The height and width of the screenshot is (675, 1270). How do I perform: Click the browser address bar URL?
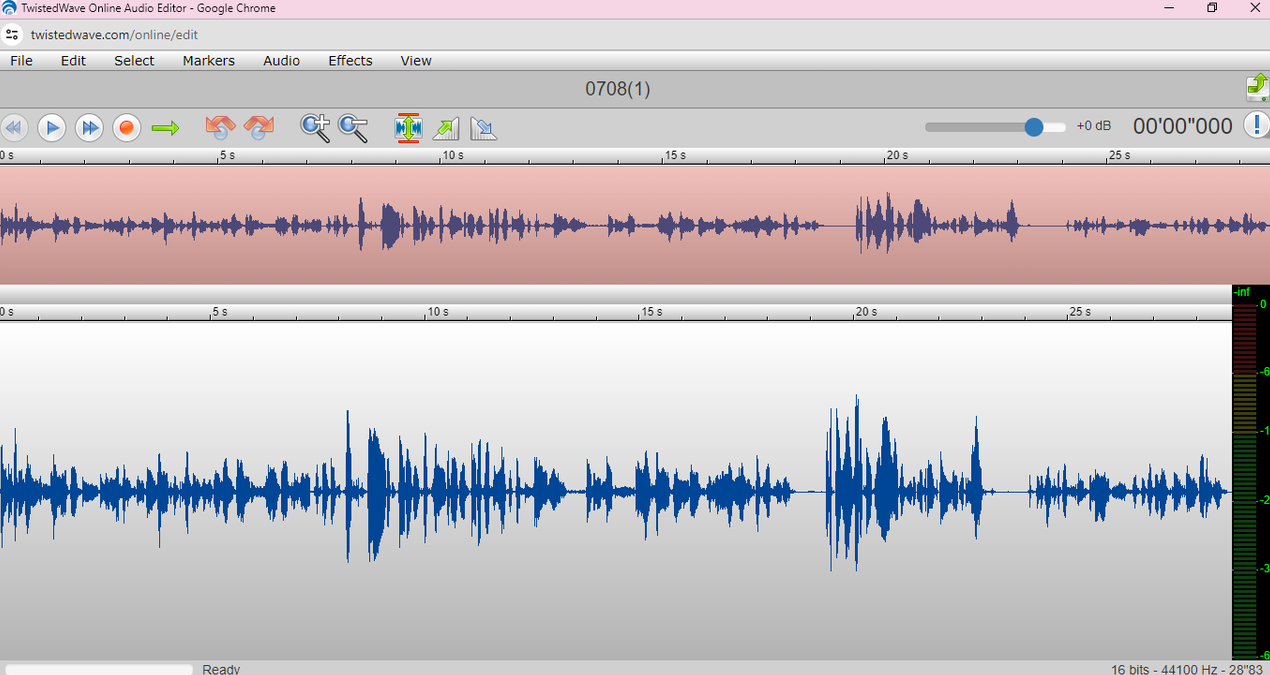[x=114, y=34]
